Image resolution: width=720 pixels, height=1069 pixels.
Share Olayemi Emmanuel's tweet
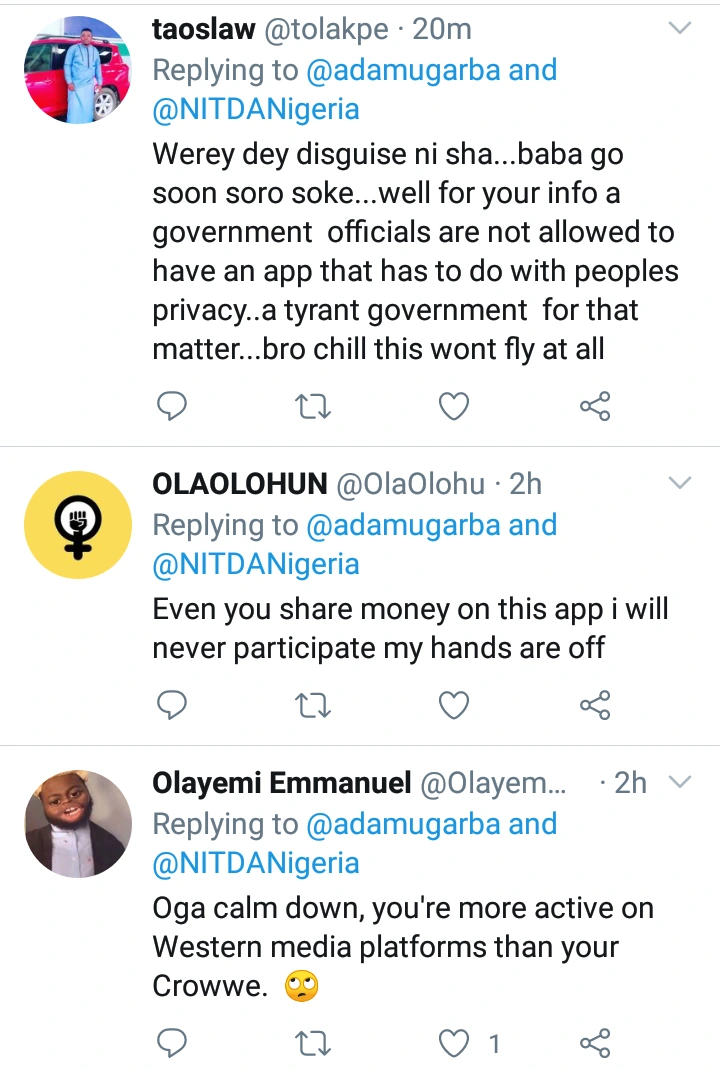(595, 1044)
